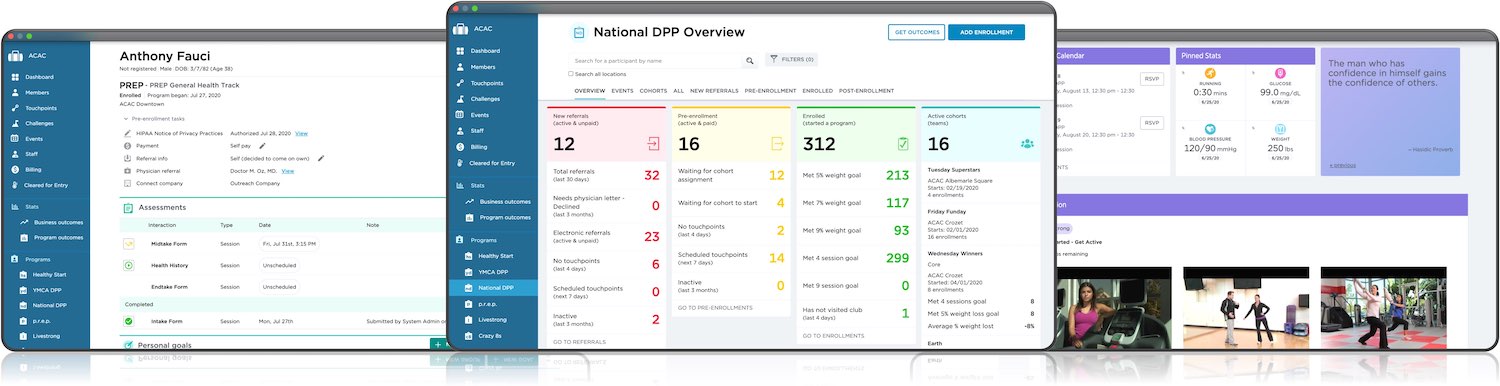Switch to the Events tab in DPP overview
Image resolution: width=1500 pixels, height=386 pixels.
(x=622, y=91)
